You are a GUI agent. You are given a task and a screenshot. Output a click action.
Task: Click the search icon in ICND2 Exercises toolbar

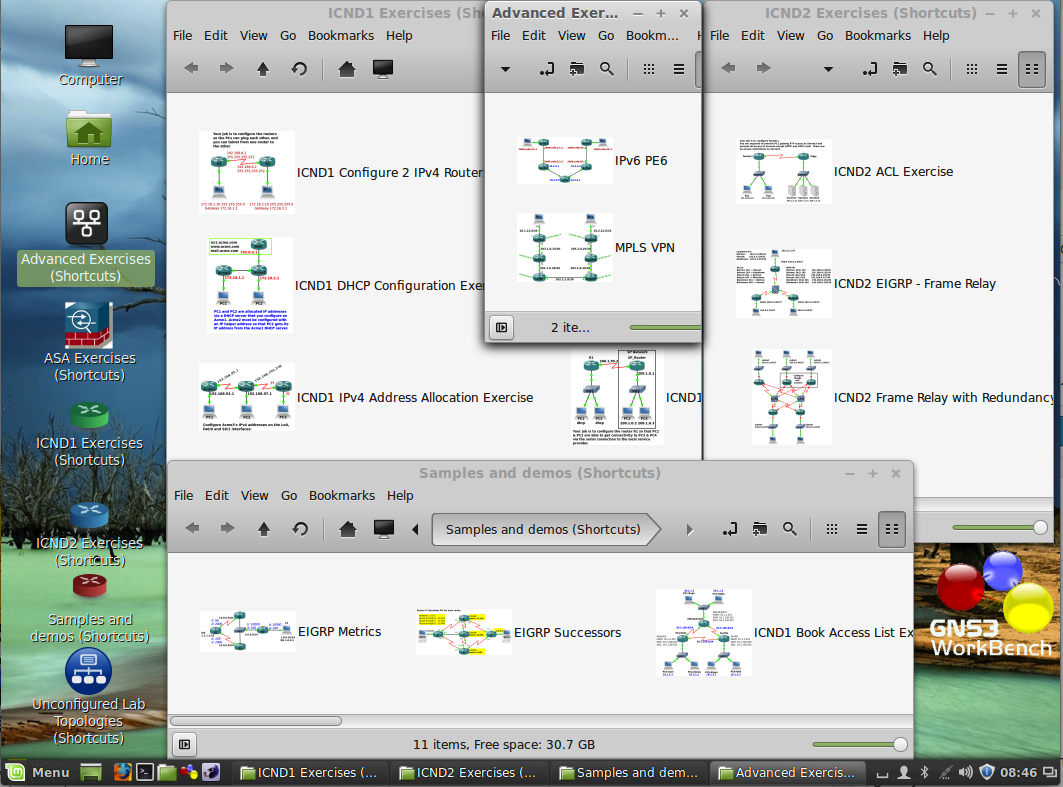point(930,69)
